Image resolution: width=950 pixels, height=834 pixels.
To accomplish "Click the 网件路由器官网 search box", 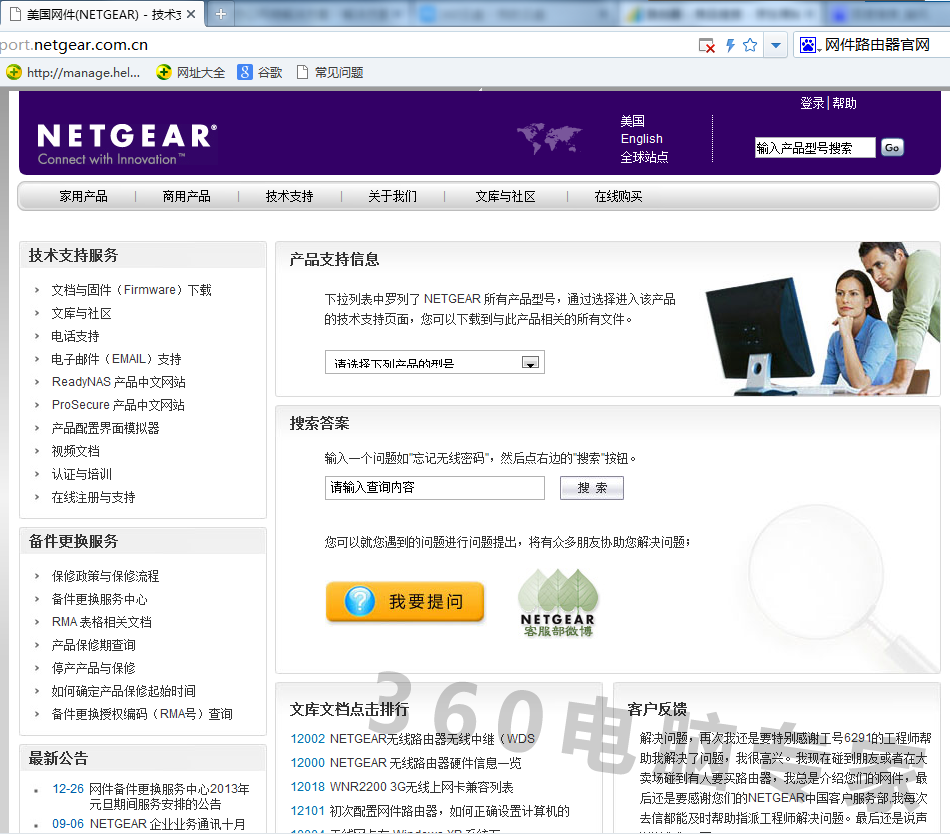I will pos(877,45).
